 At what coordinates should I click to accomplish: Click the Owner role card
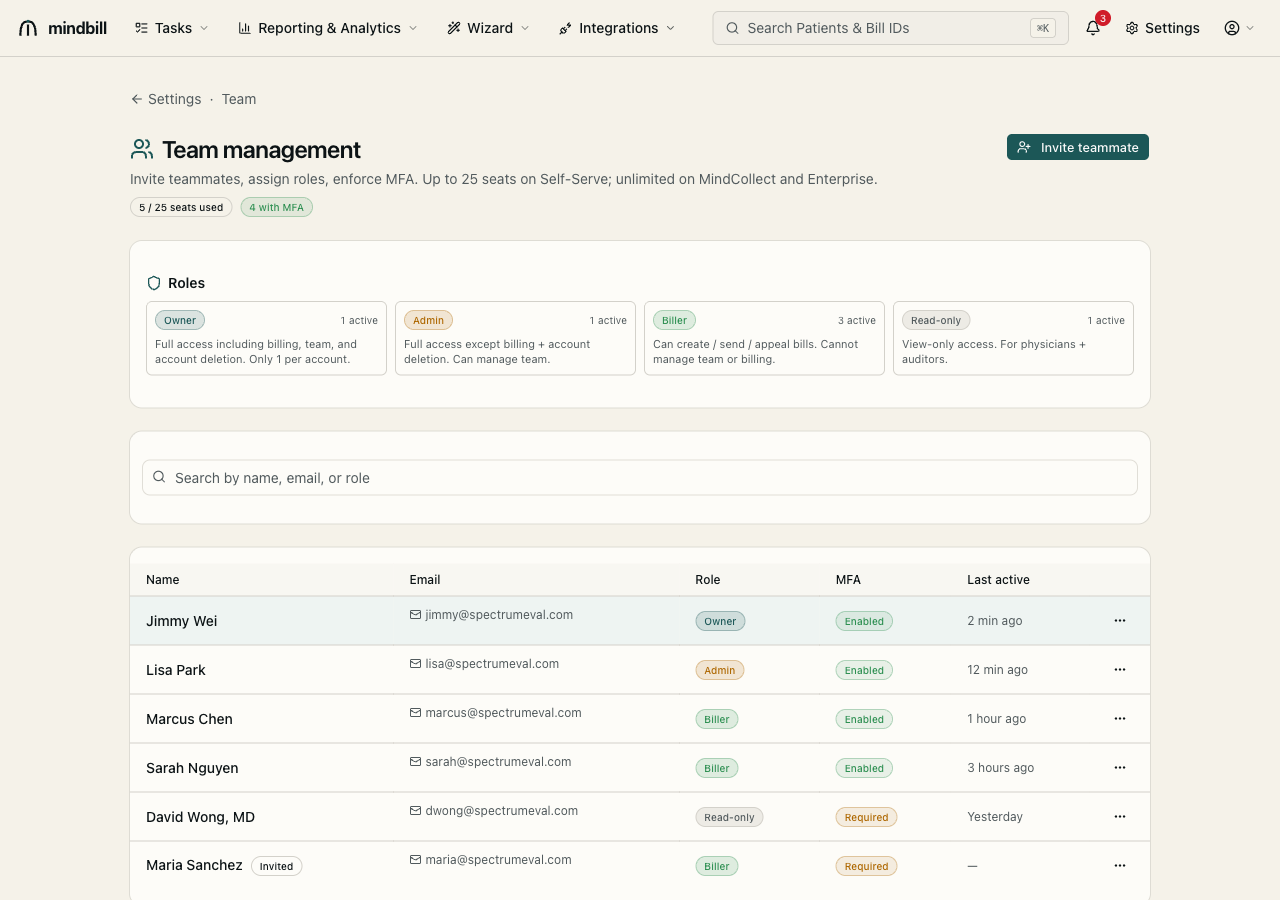266,338
